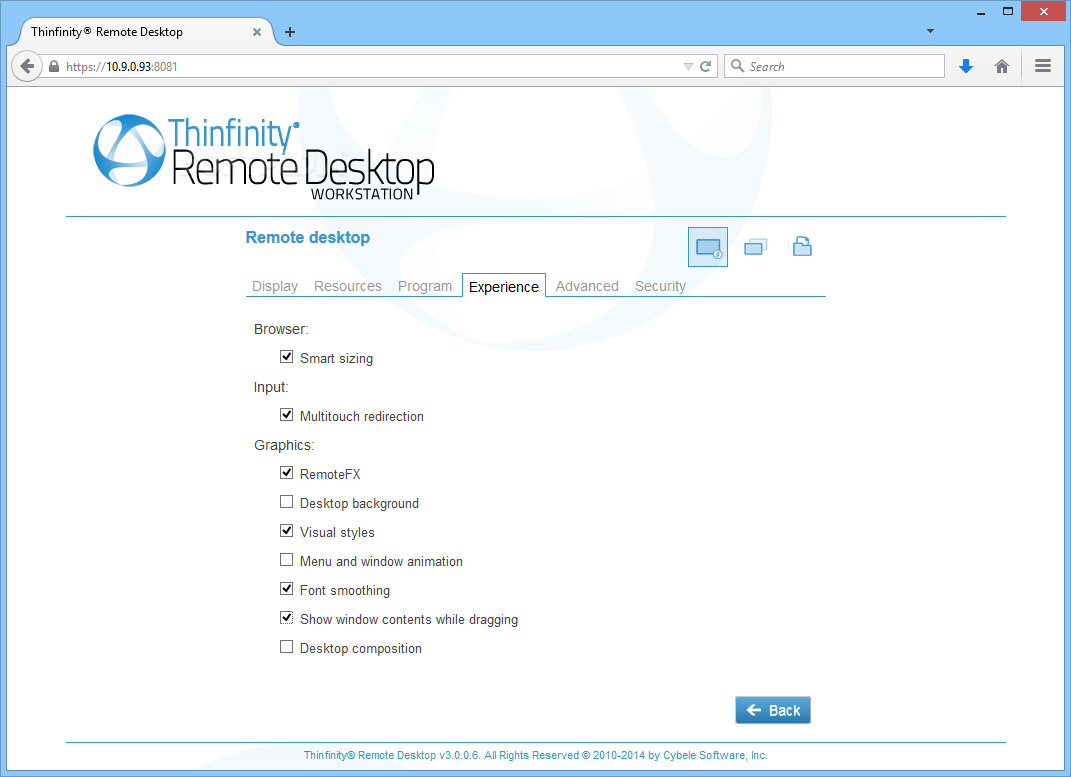1071x777 pixels.
Task: Select the Remote desktop connection icon
Action: coord(708,247)
